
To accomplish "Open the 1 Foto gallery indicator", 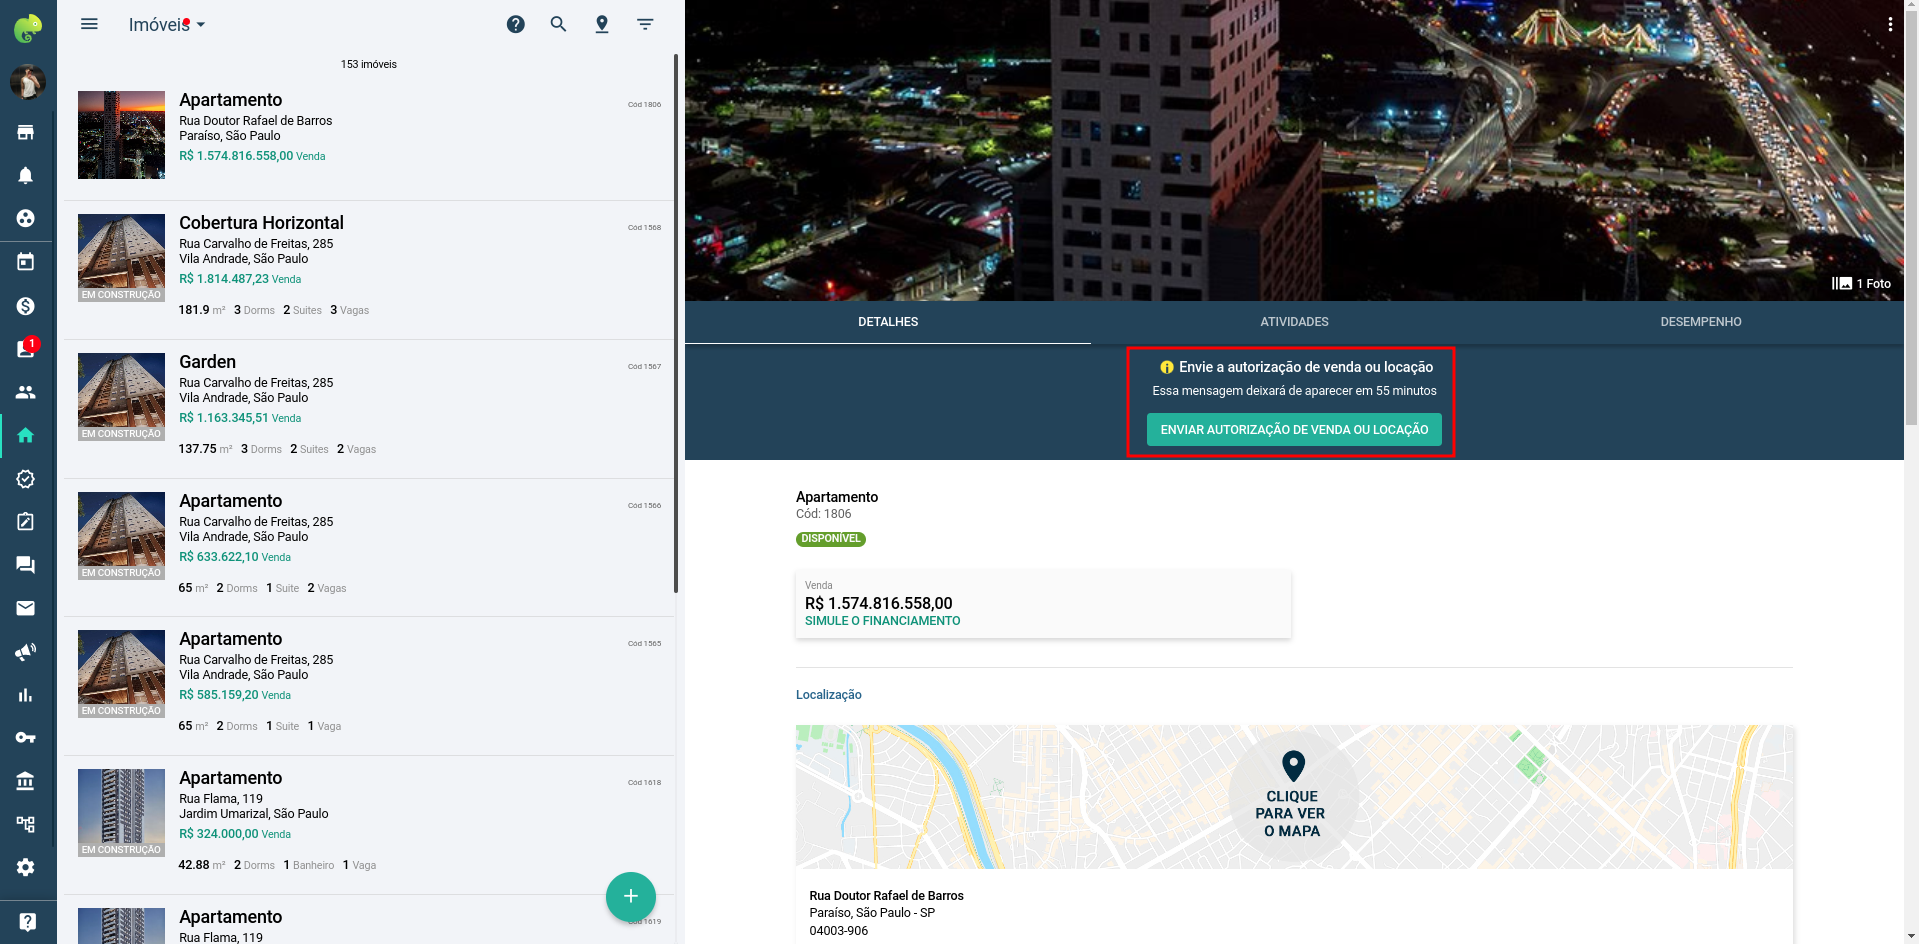I will 1861,284.
